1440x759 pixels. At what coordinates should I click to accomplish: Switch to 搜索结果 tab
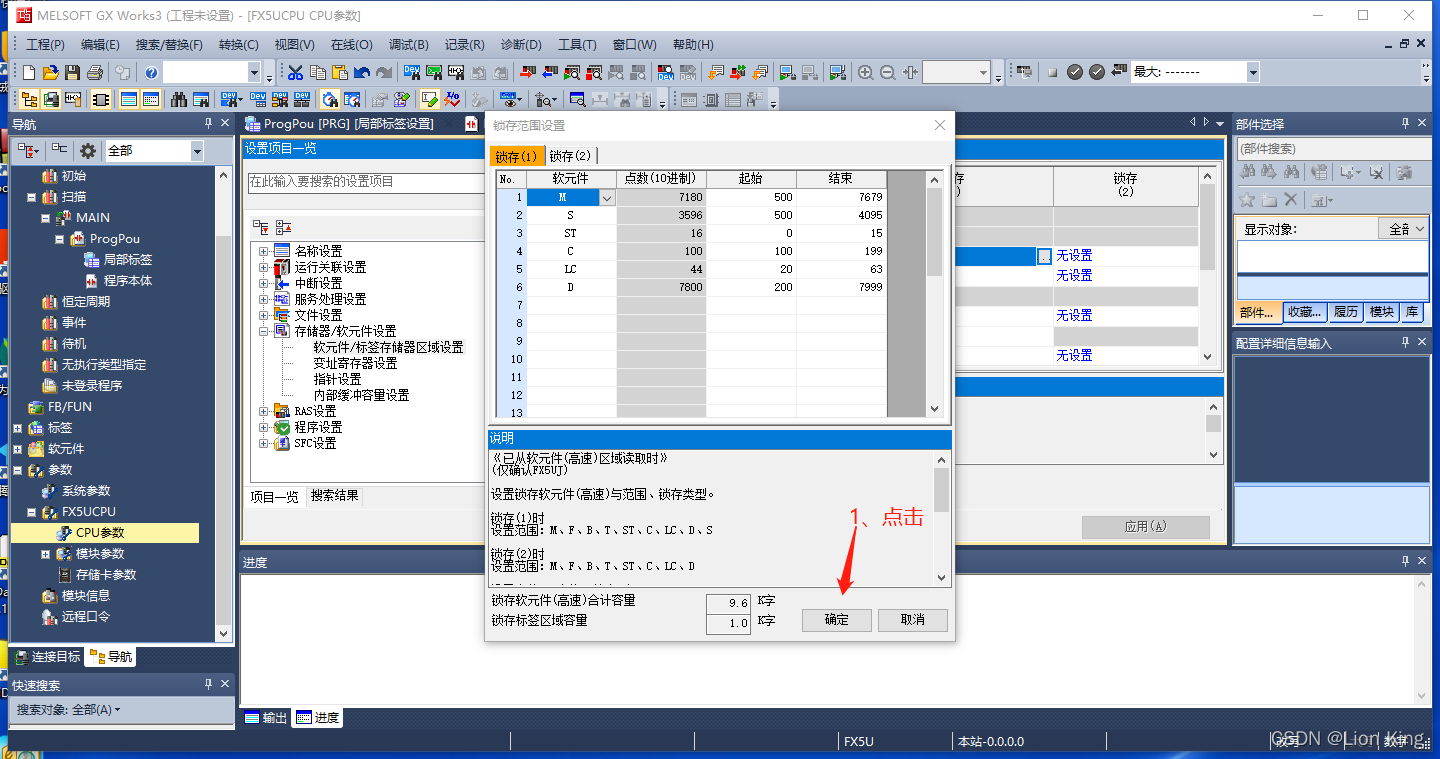pos(334,496)
